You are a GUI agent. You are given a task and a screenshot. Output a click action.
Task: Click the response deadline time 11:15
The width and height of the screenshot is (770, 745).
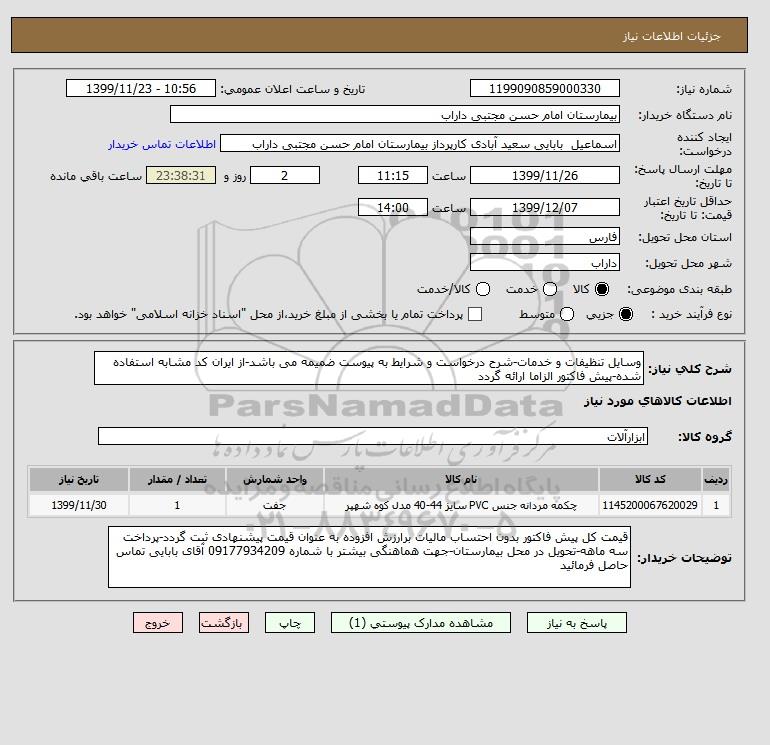pos(393,175)
